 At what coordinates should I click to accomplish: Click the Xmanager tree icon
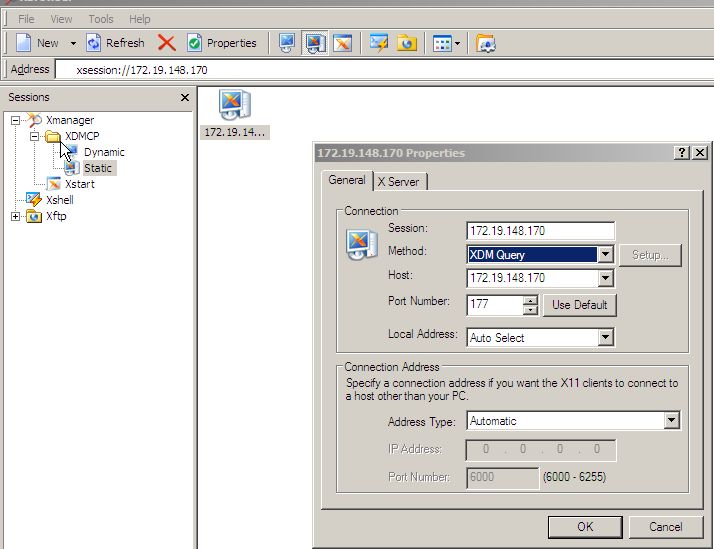(x=34, y=120)
